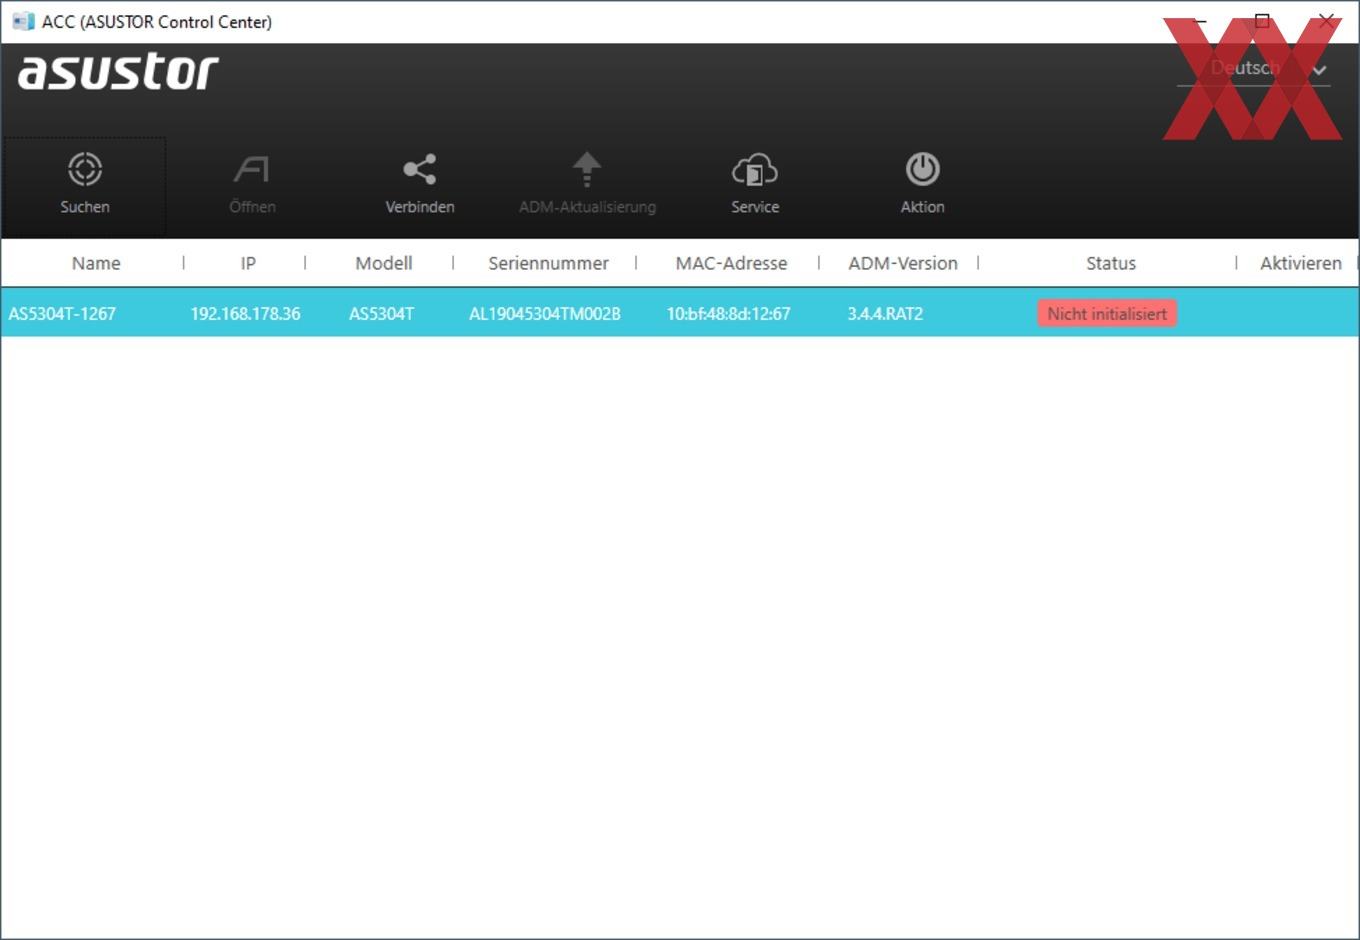
Task: Sort by Name column header
Action: (x=96, y=263)
